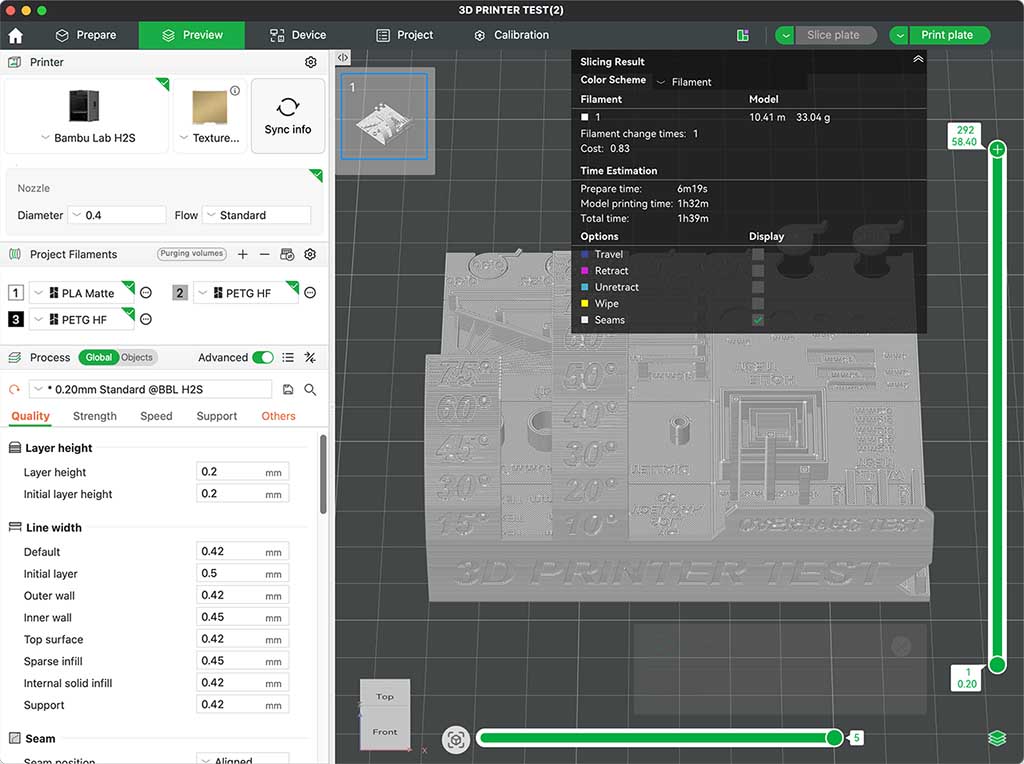1024x764 pixels.
Task: Enable Unretract display checkbox
Action: (758, 287)
